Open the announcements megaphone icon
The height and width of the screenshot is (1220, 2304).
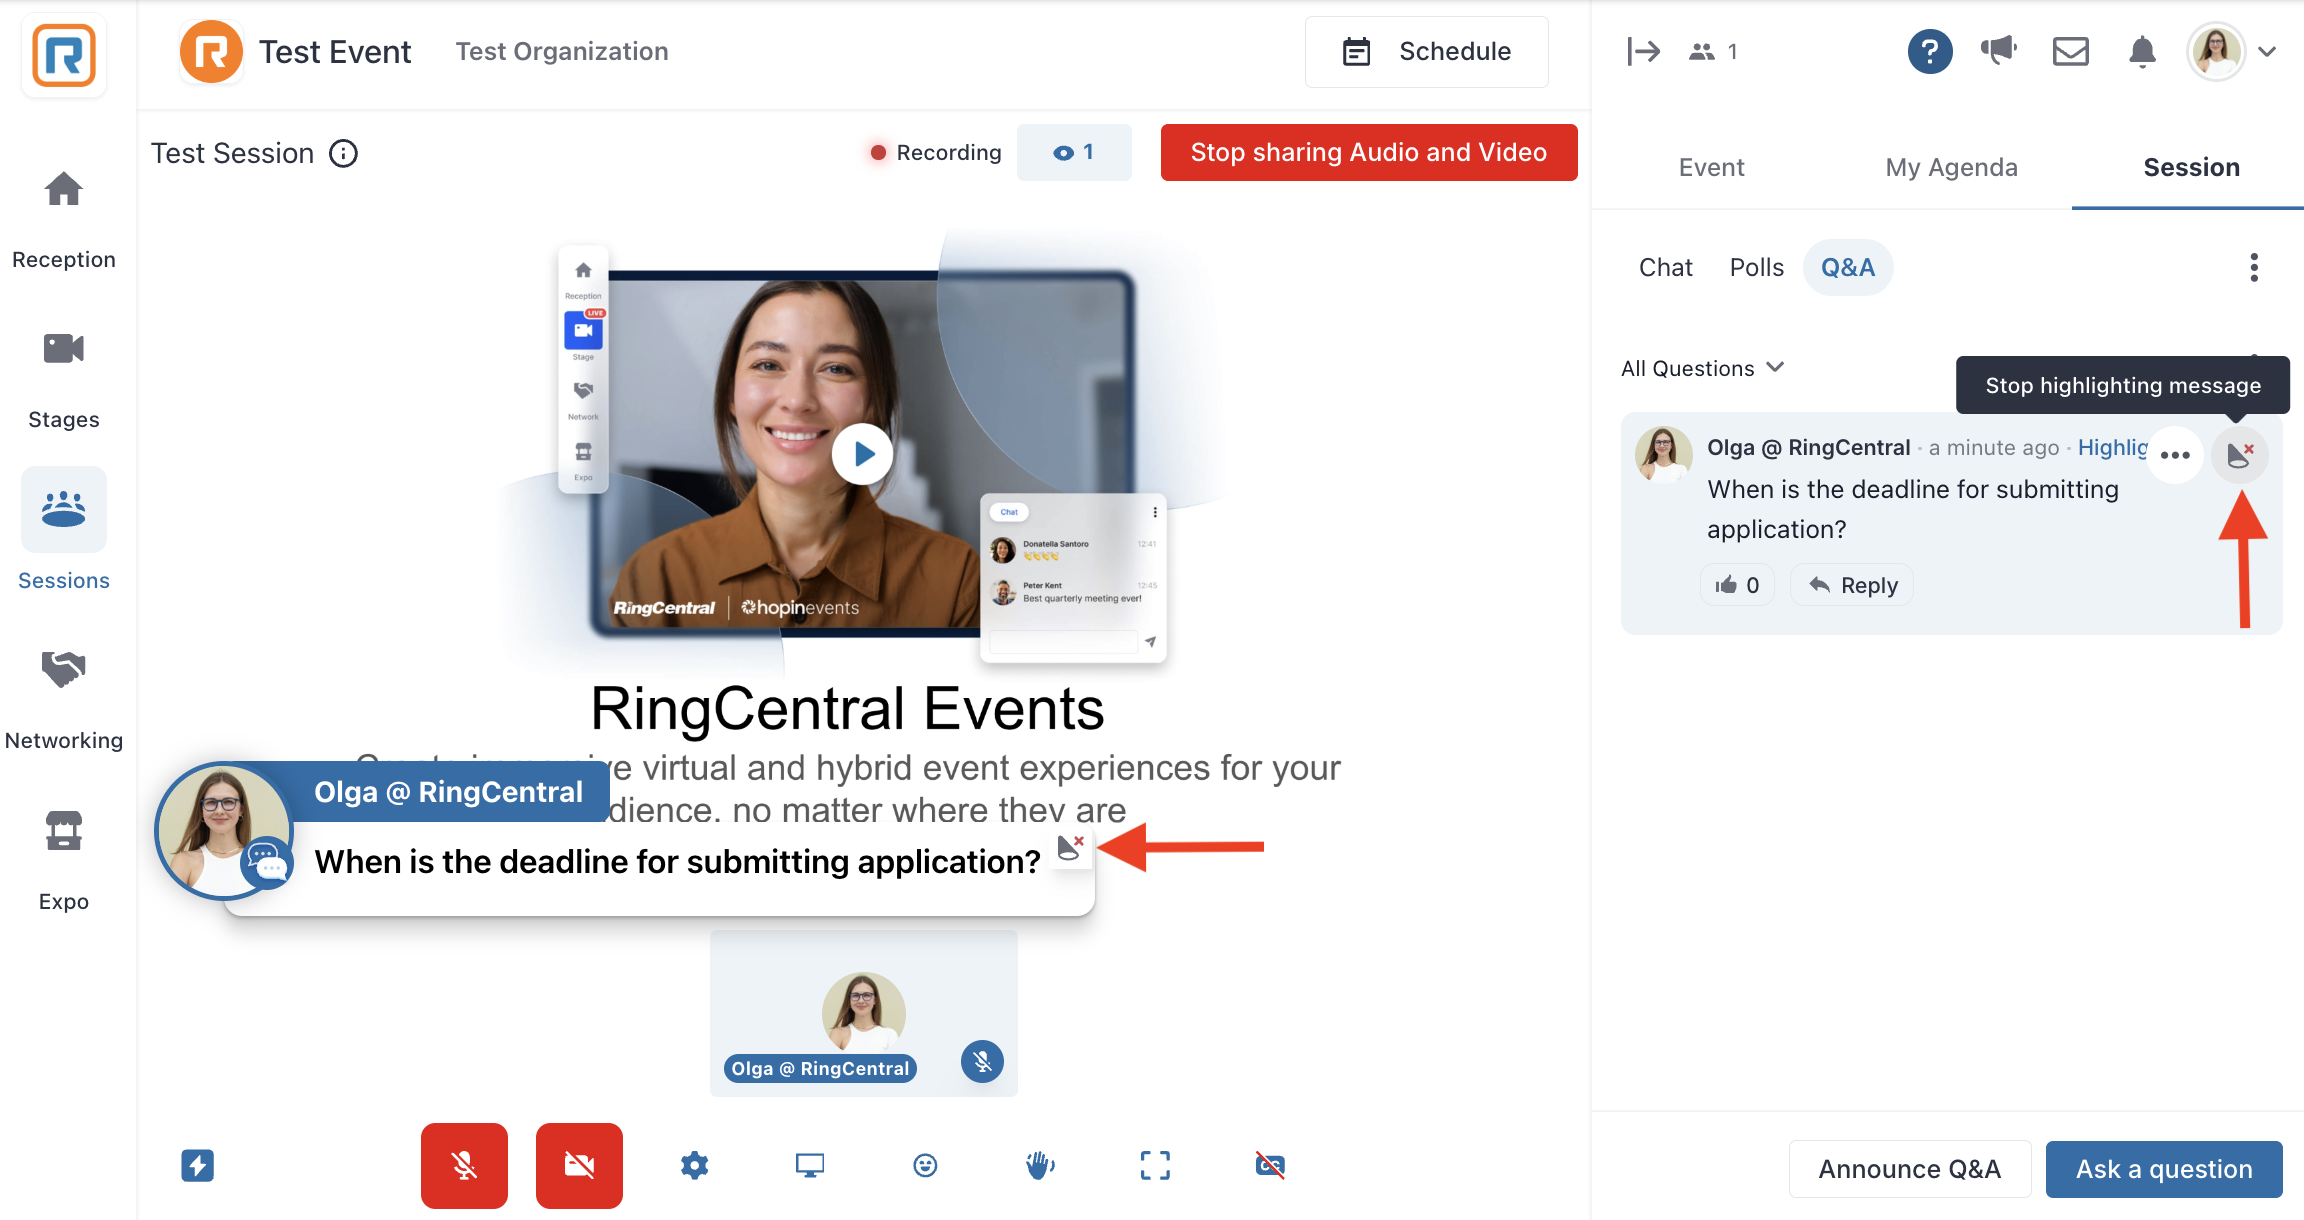pos(1999,50)
